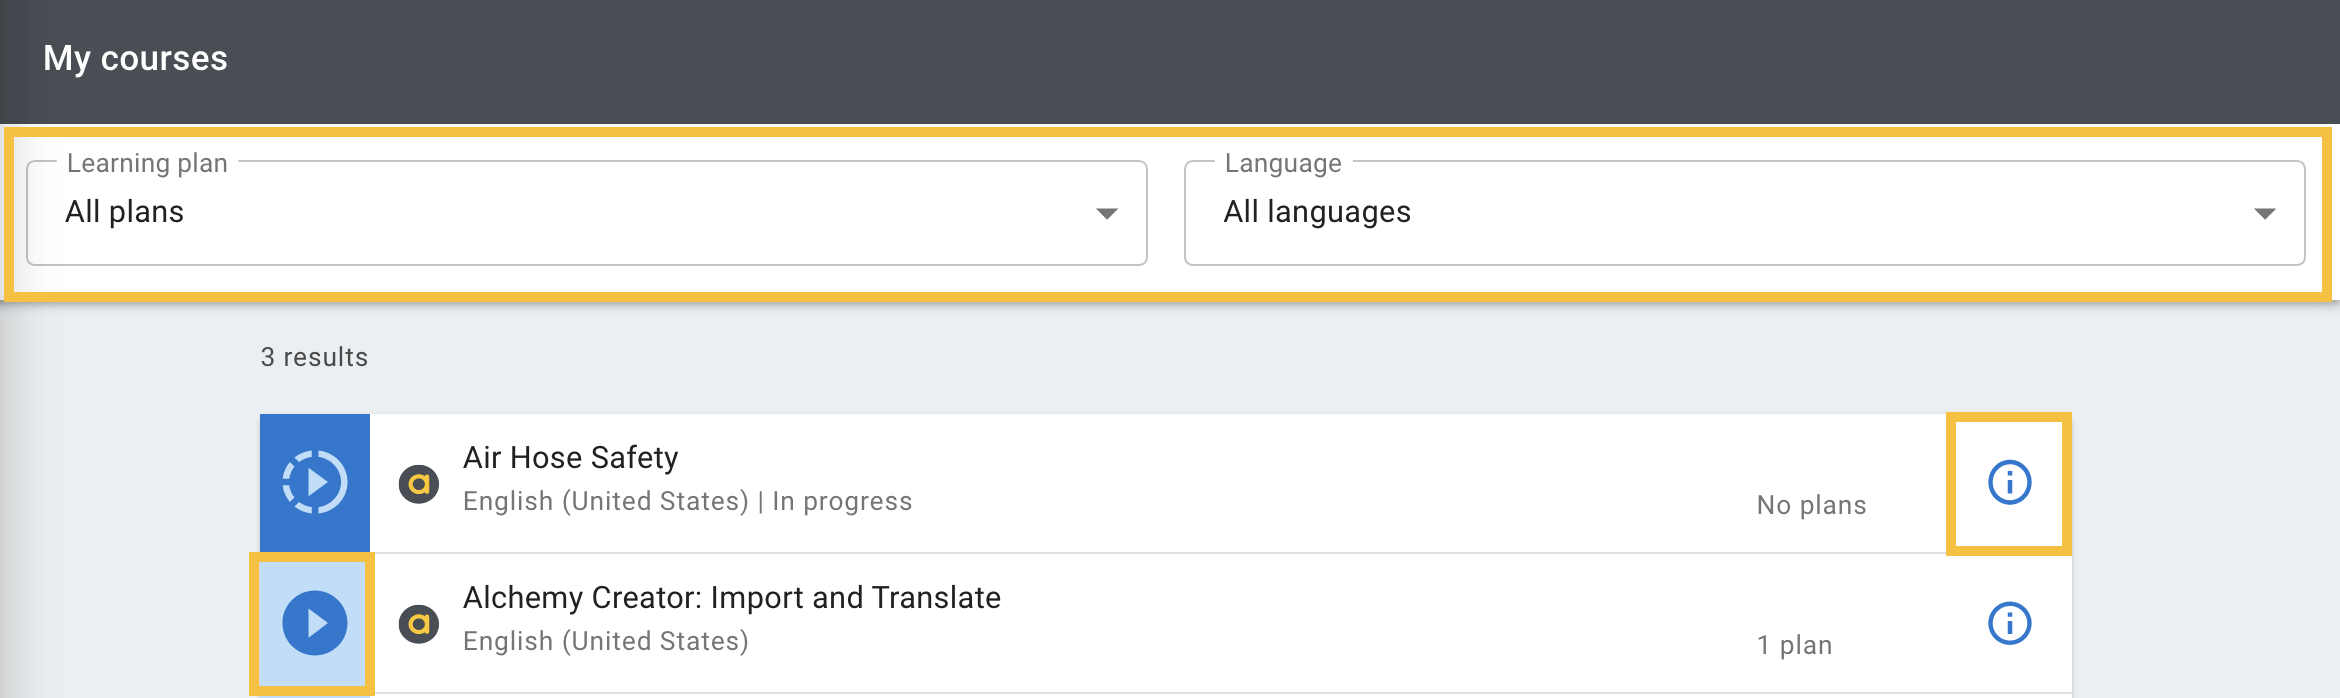This screenshot has height=698, width=2340.
Task: Click English (United States) under Alchemy Creator
Action: click(x=605, y=641)
